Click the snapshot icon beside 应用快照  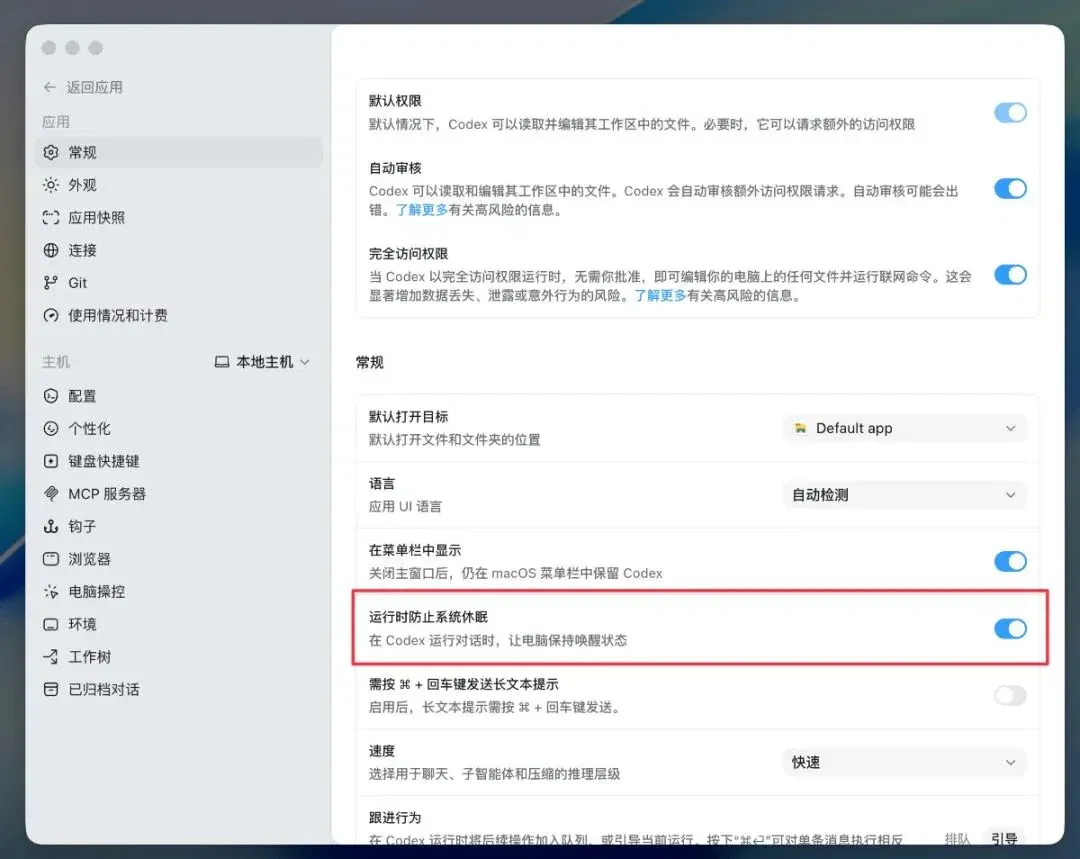[x=51, y=218]
